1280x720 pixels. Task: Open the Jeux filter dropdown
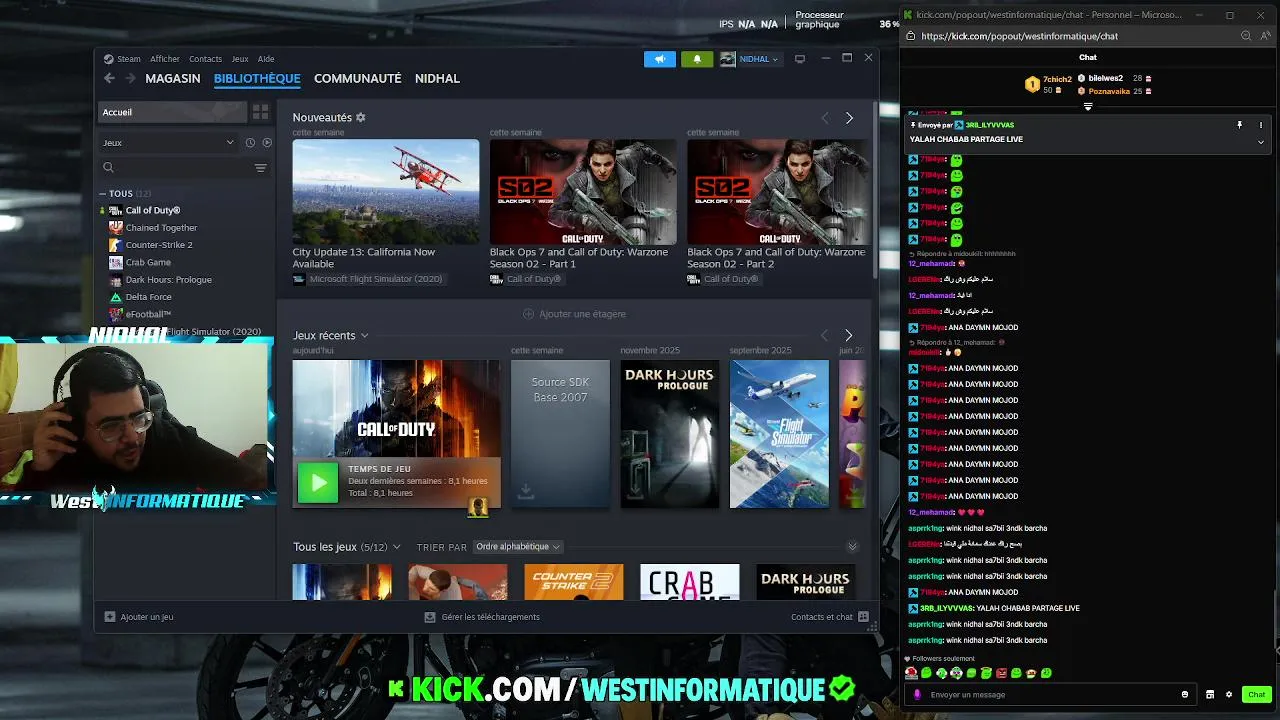[x=168, y=143]
